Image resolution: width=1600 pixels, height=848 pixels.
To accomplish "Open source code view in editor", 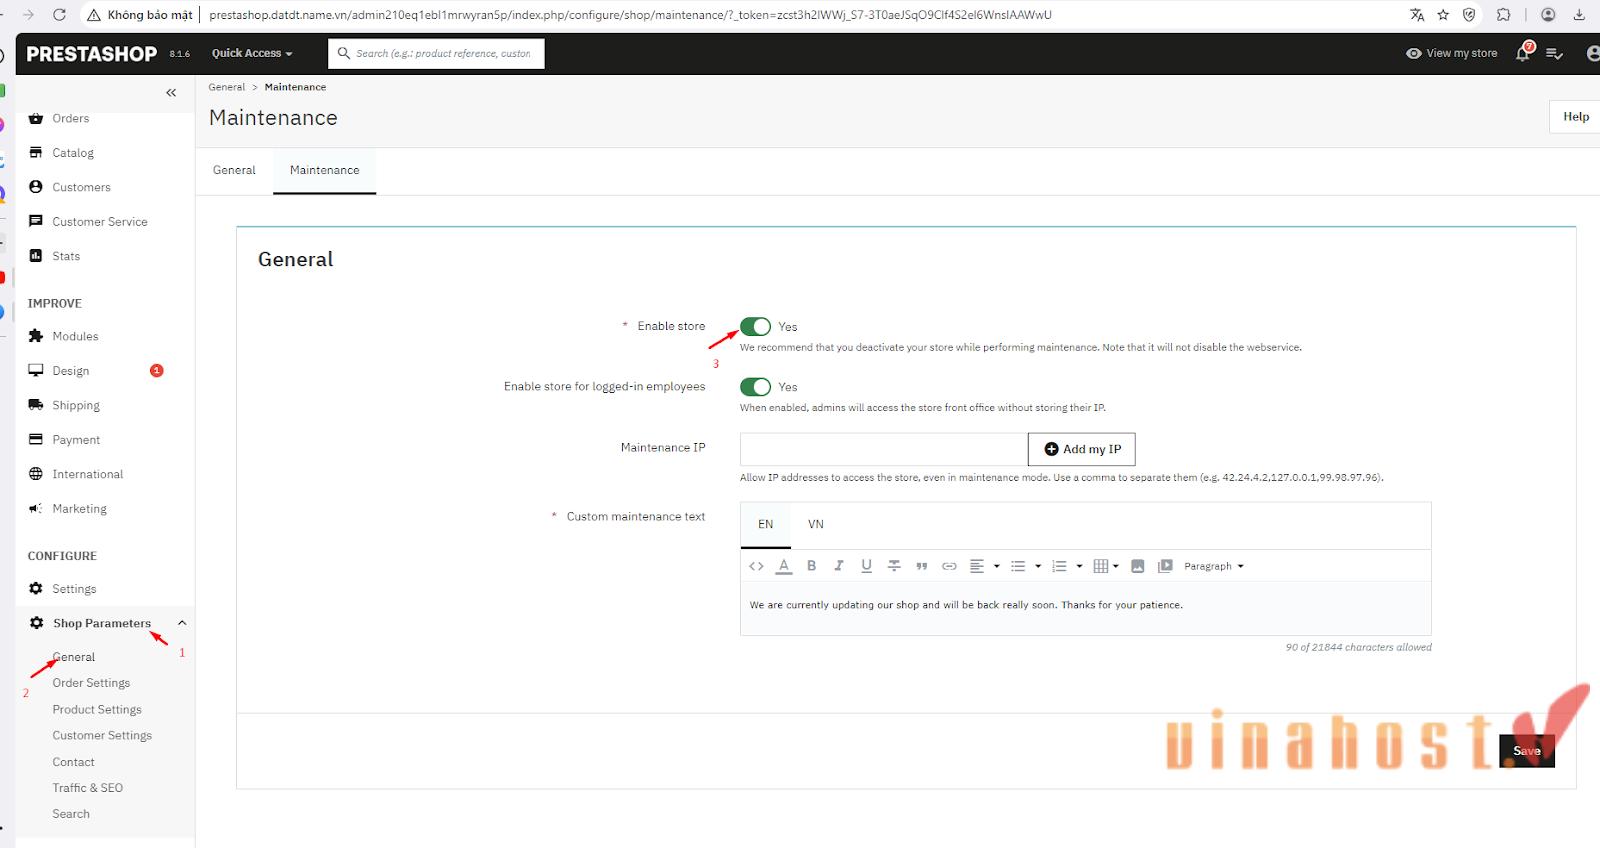I will [756, 566].
